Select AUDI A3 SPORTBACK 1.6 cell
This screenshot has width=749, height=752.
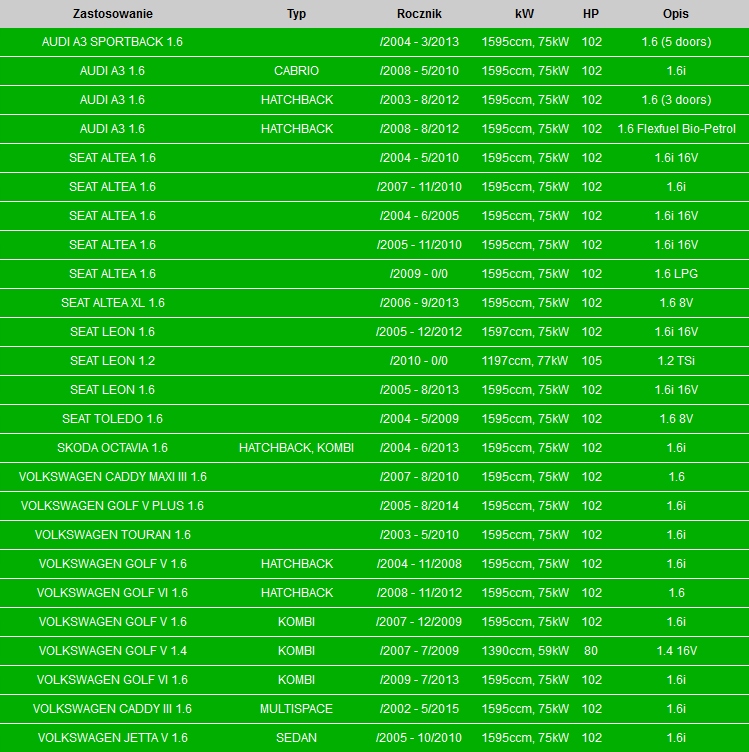pyautogui.click(x=112, y=42)
